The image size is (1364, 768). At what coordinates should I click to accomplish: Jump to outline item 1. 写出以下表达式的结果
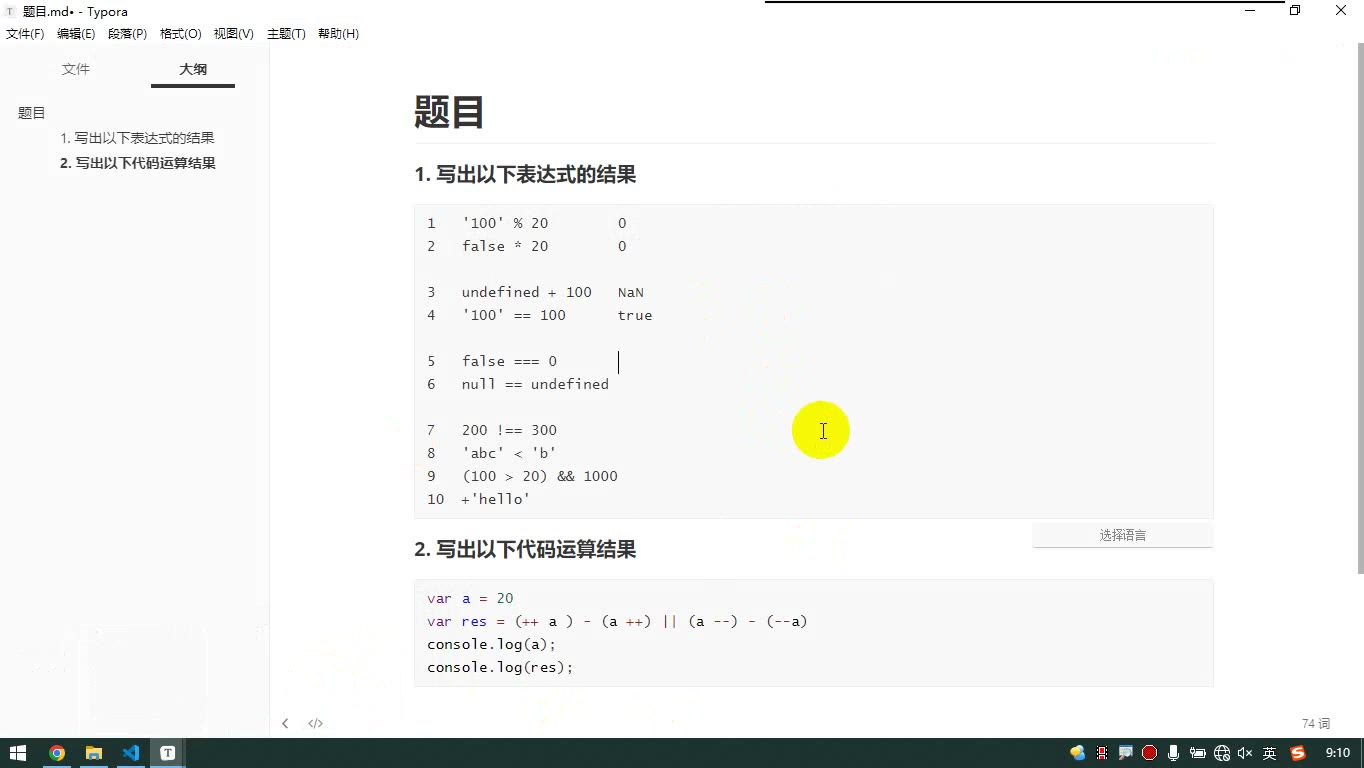click(137, 138)
